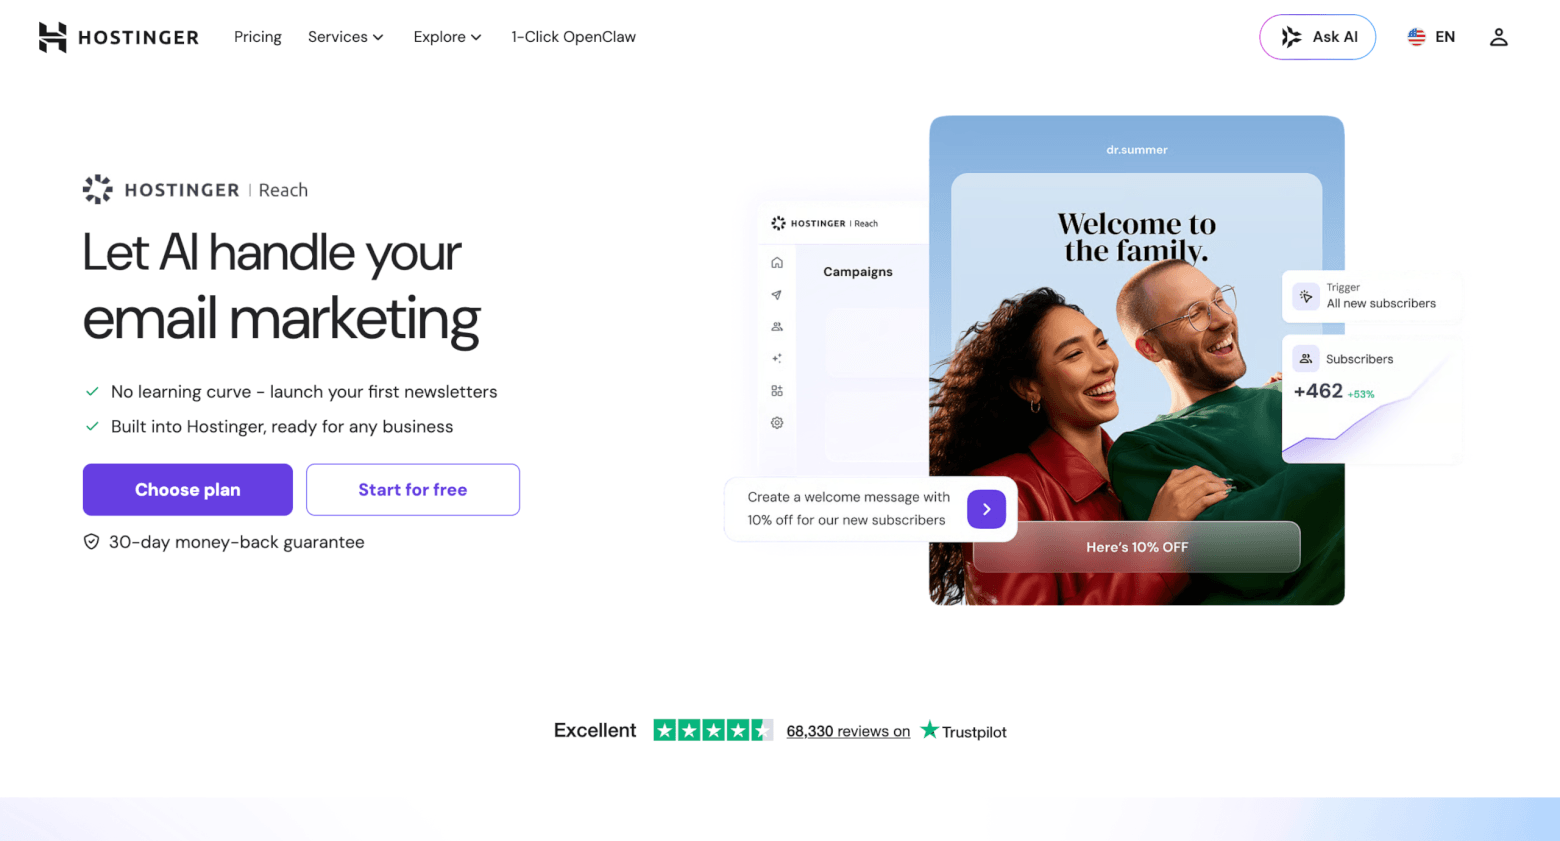Click the 'dr.summer' text in preview

tap(1137, 150)
